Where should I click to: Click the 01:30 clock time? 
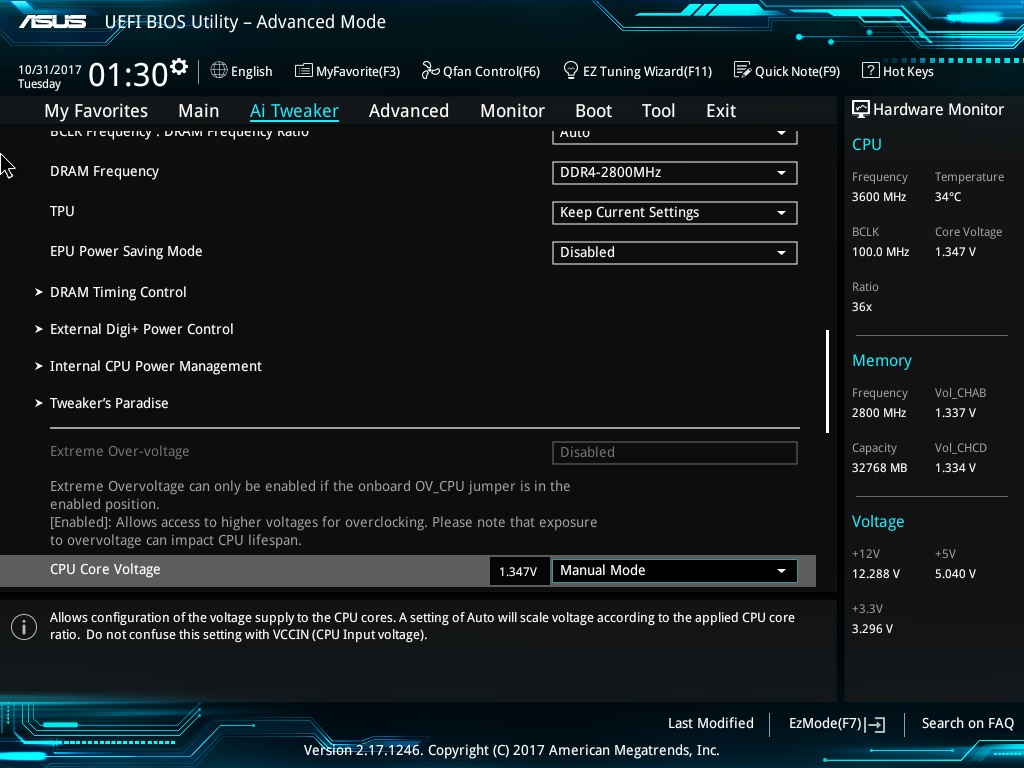[x=128, y=74]
